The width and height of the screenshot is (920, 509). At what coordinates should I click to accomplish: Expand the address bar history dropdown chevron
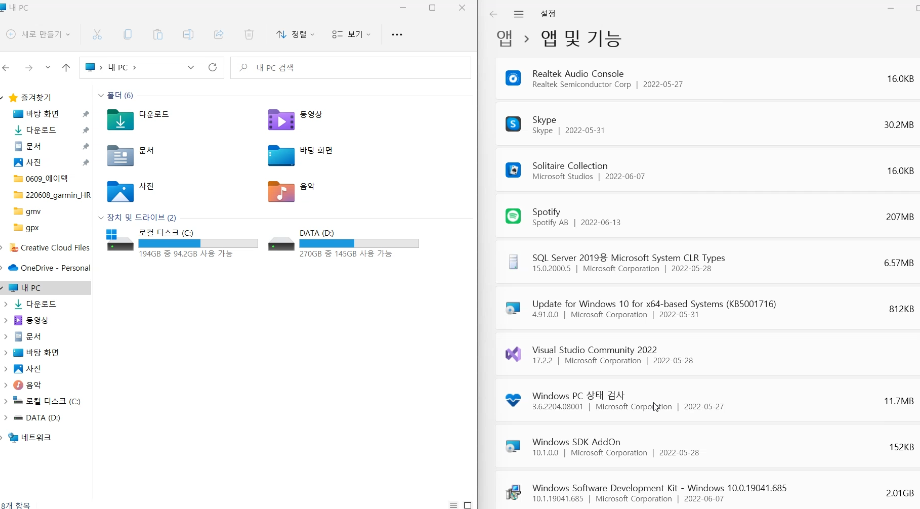[x=191, y=67]
